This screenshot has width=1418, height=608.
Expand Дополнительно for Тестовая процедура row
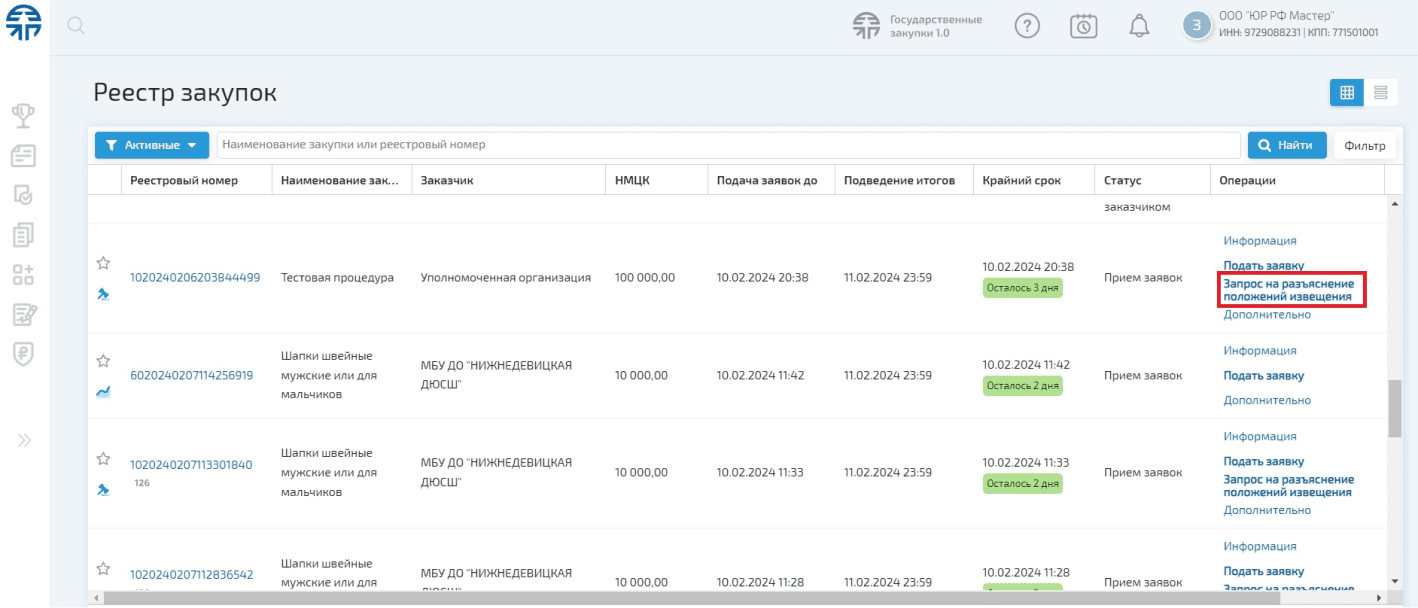click(1266, 315)
